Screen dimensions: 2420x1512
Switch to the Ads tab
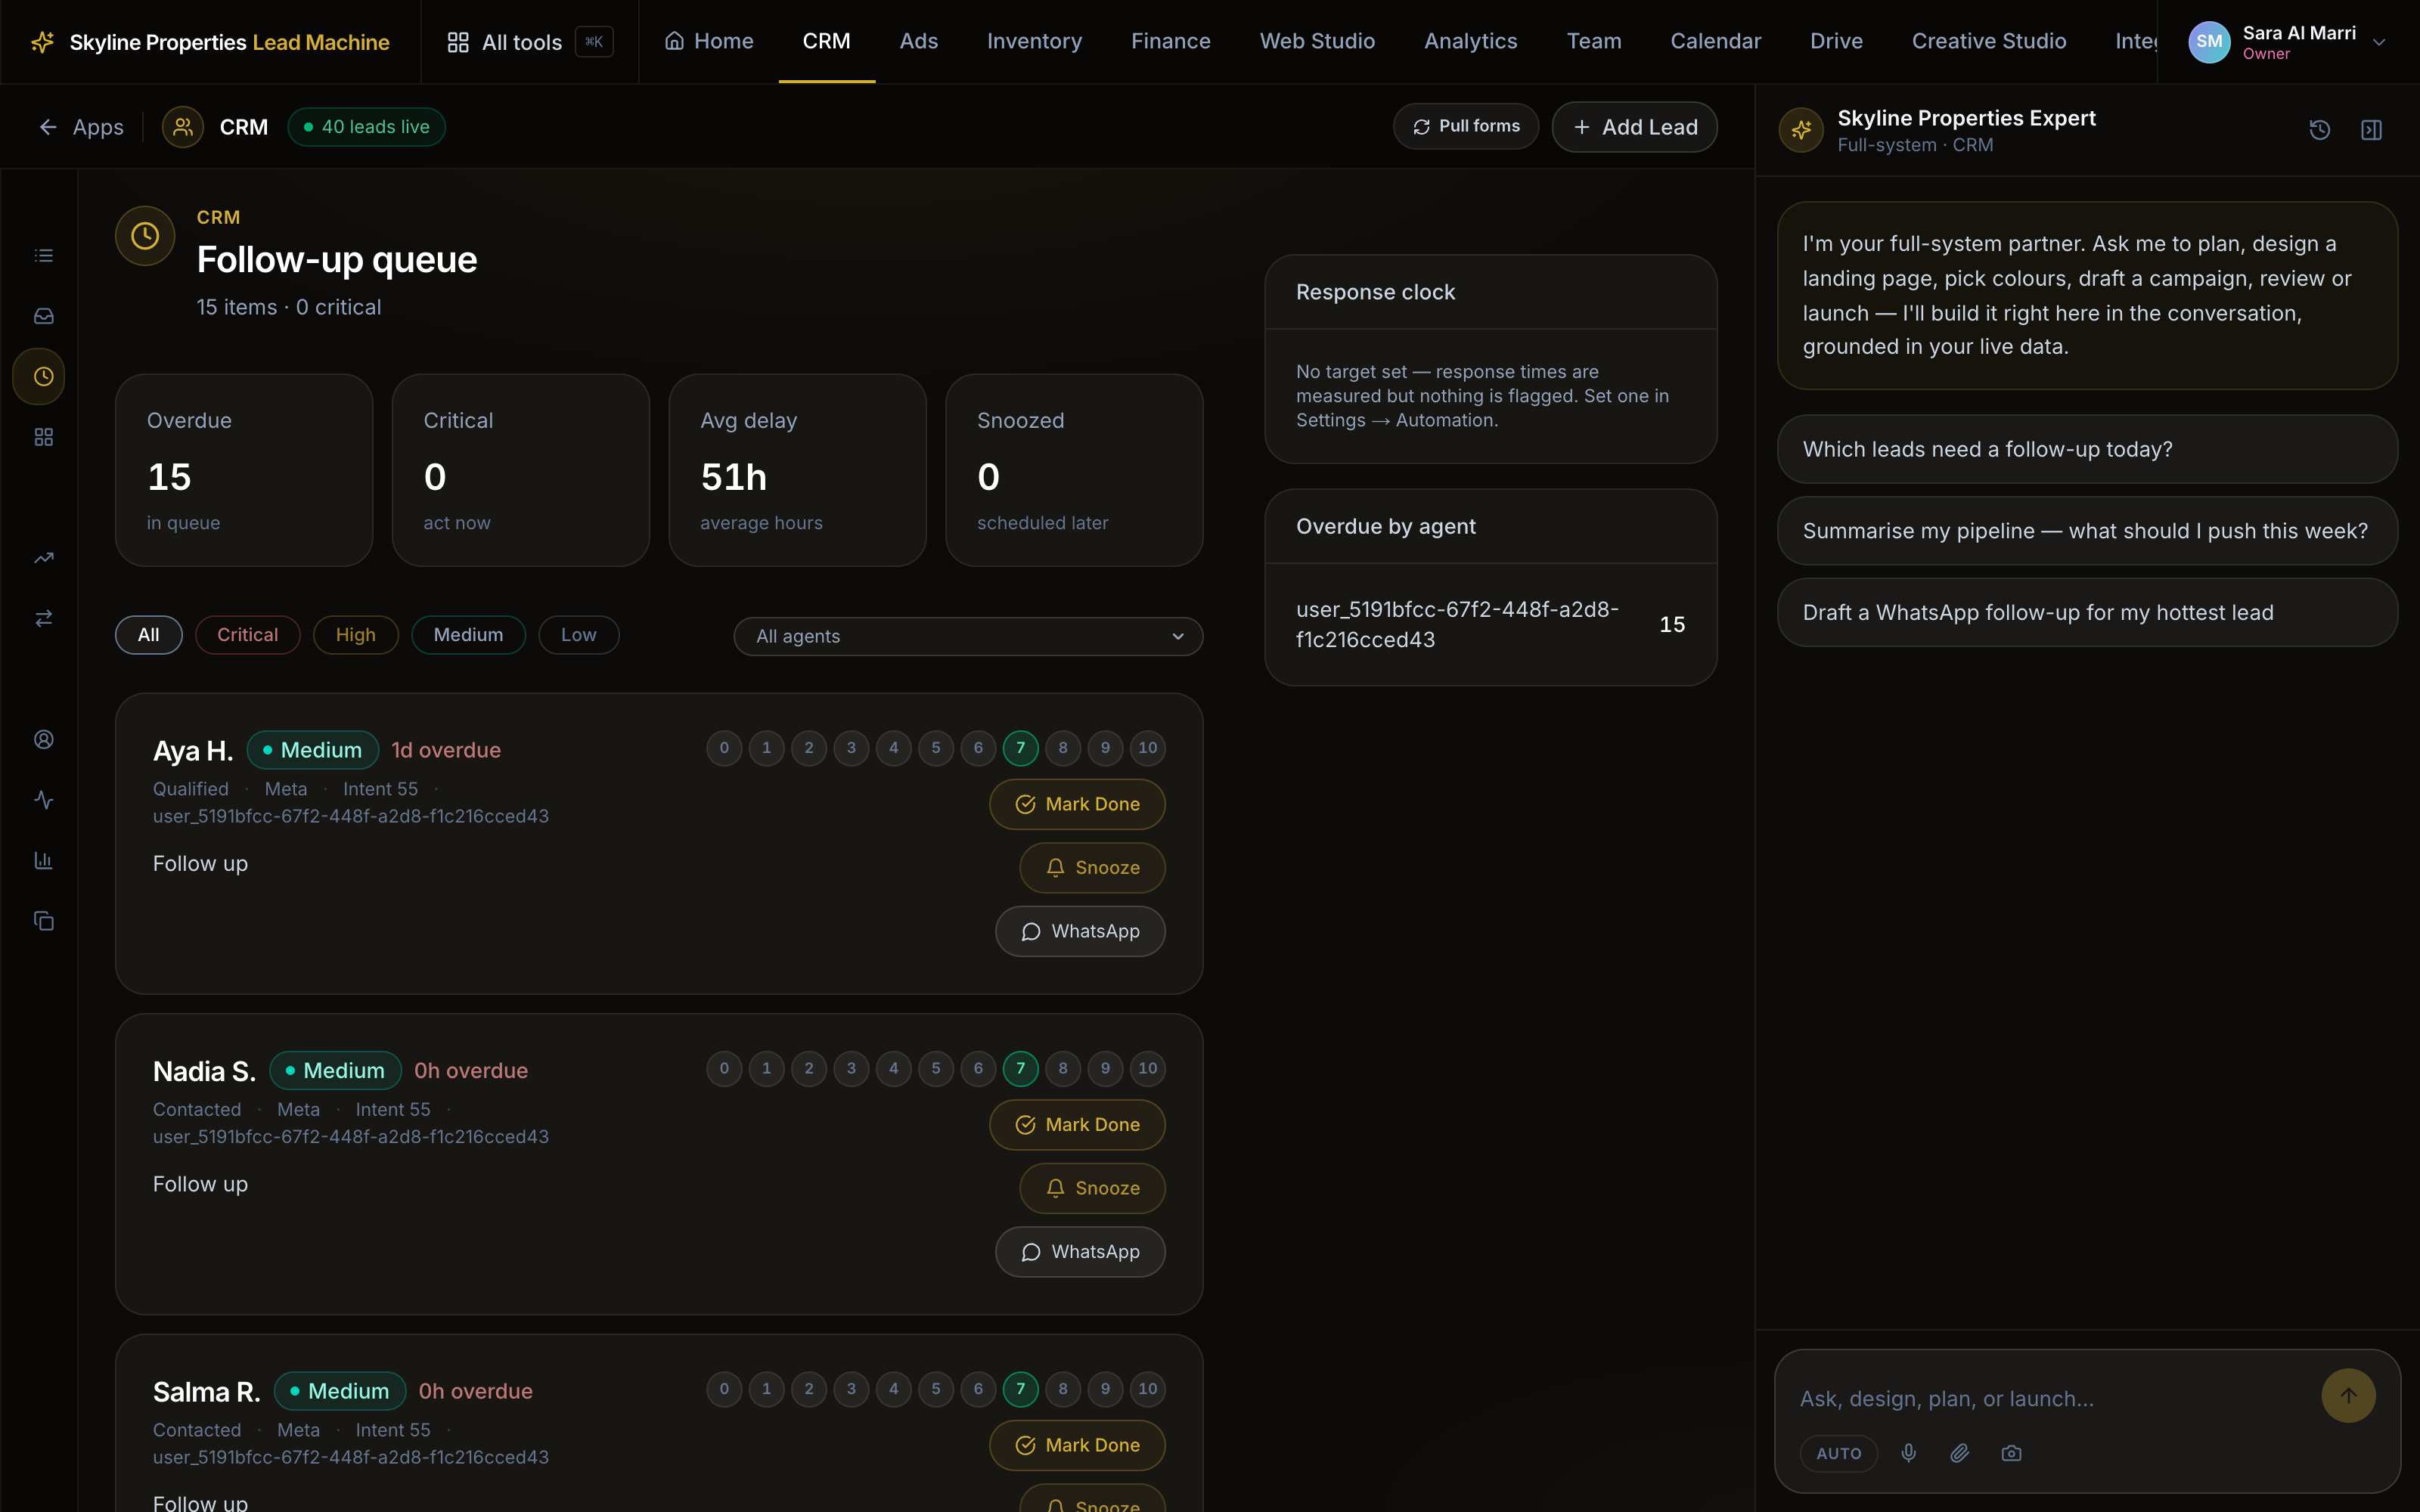point(919,41)
